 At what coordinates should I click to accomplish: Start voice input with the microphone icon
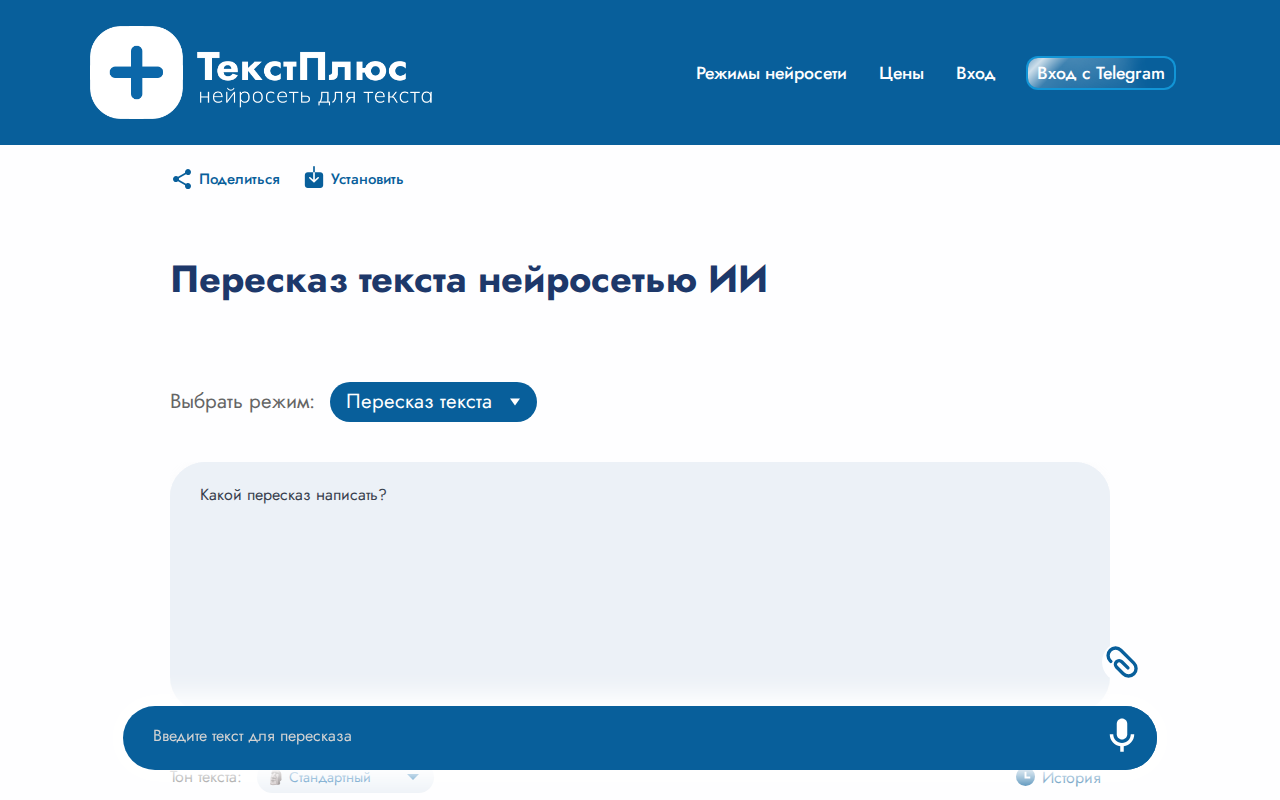[x=1122, y=736]
